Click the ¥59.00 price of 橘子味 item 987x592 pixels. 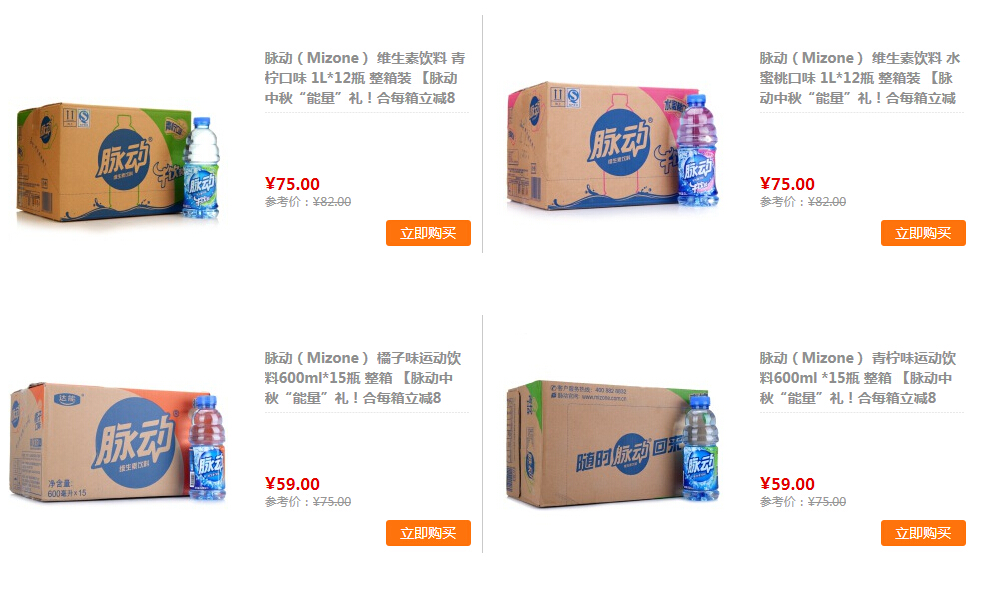(292, 484)
